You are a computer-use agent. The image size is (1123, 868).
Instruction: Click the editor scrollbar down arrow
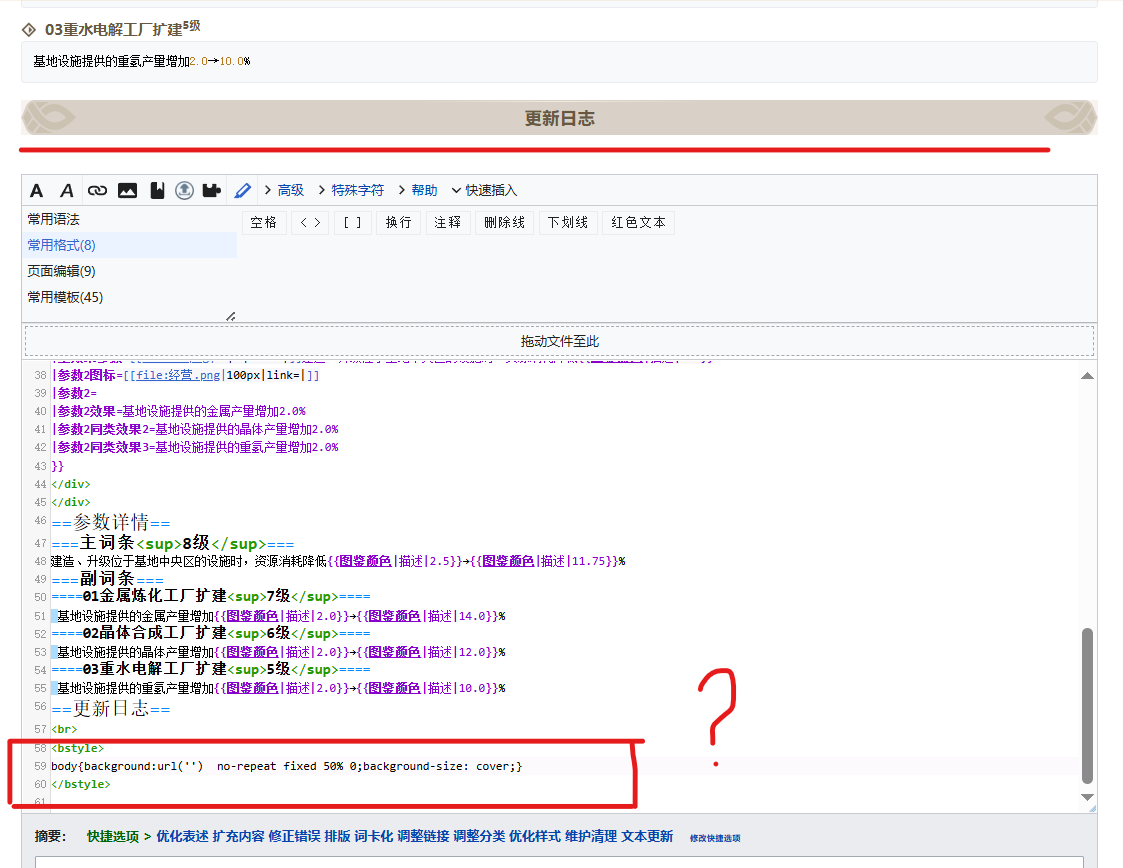[x=1086, y=797]
